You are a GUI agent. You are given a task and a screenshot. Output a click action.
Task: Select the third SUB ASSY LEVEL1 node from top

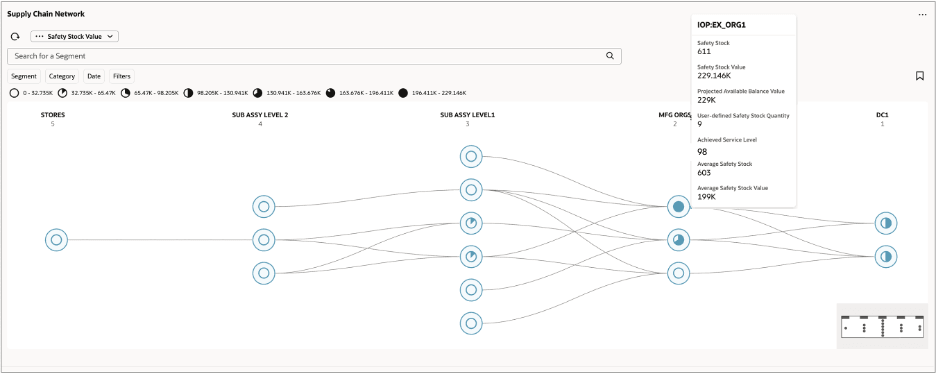click(x=471, y=223)
